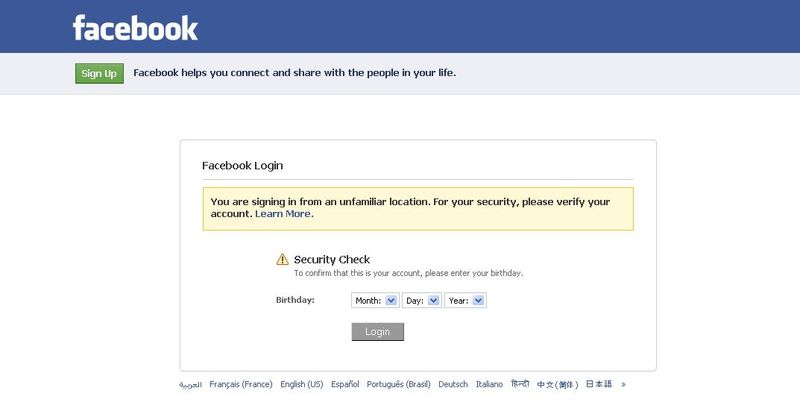Select Italiano language link

[489, 384]
